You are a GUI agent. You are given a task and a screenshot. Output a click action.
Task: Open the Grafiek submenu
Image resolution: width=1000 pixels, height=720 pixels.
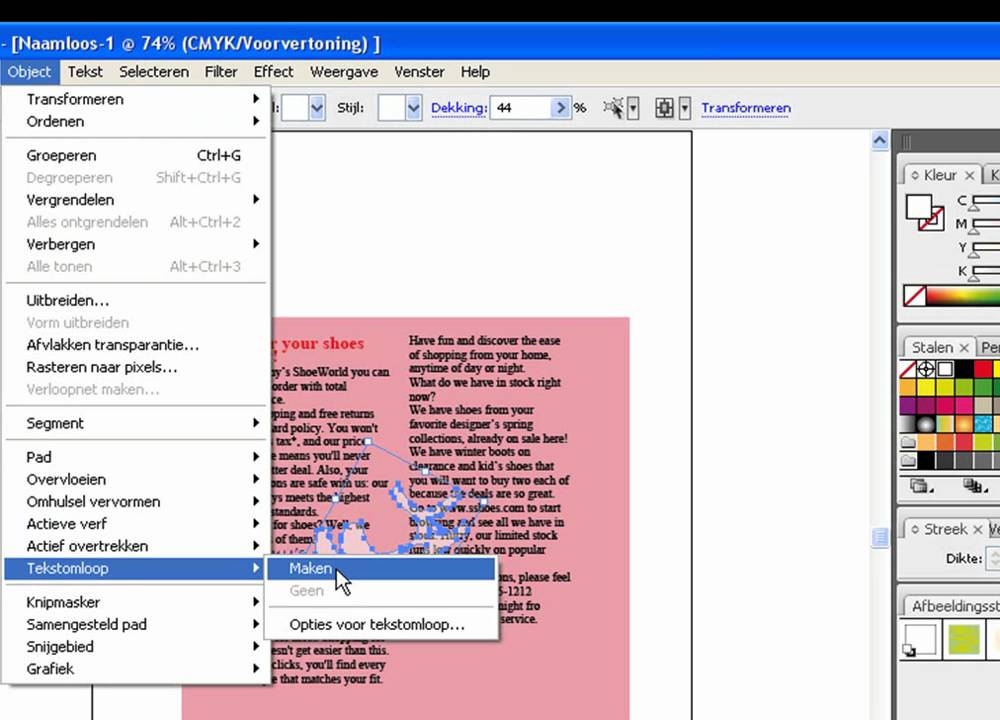tap(135, 669)
